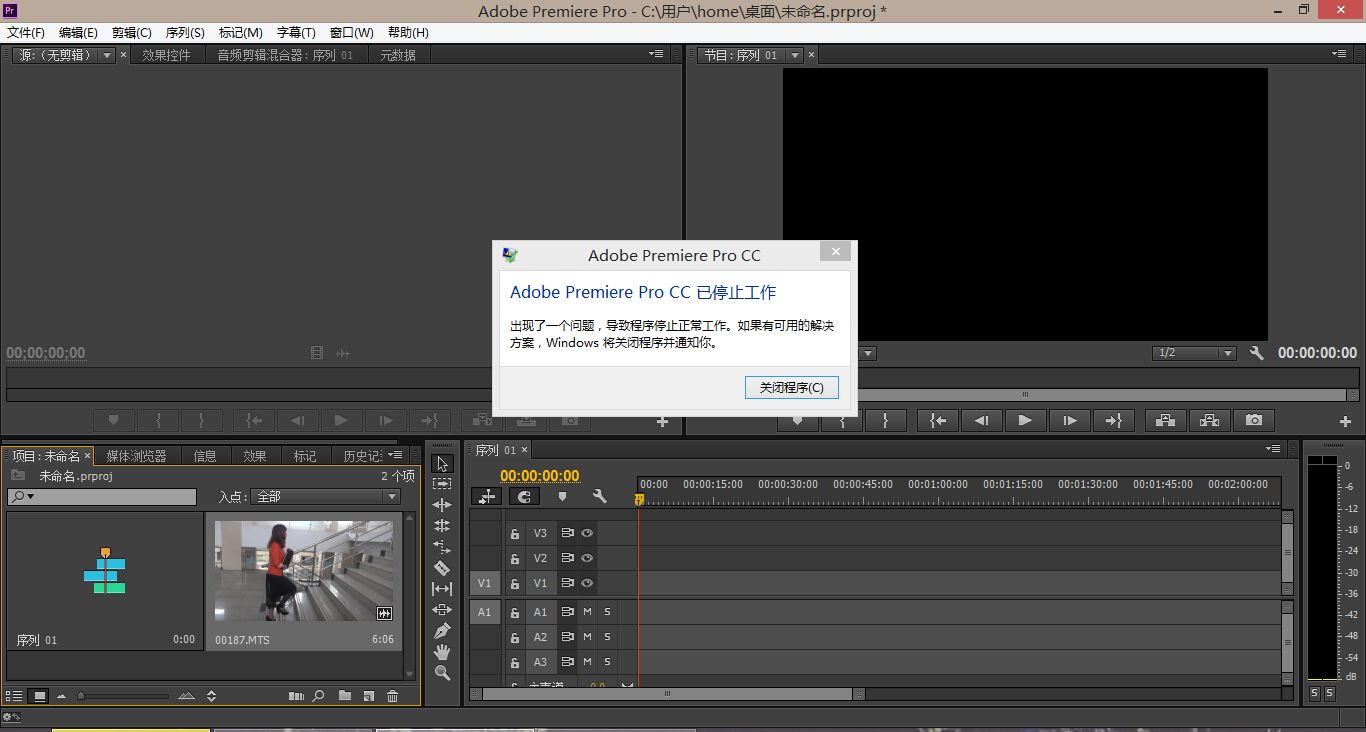Screen dimensions: 1366x732
Task: Switch to 音频剪辑混合器 tab
Action: [x=286, y=56]
